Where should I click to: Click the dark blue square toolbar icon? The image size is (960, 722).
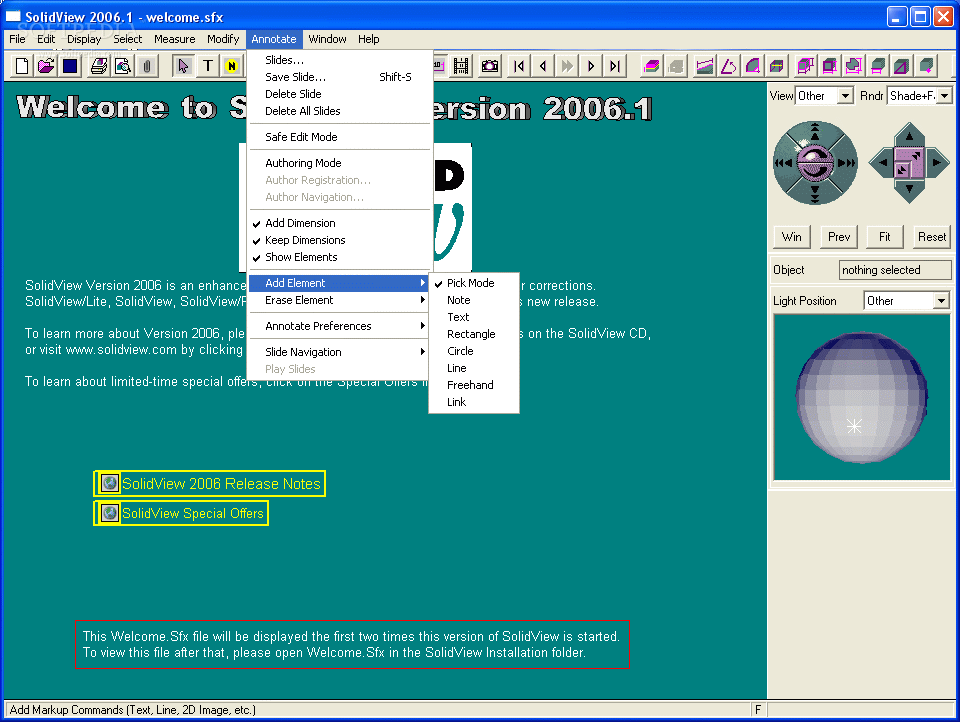pos(70,66)
